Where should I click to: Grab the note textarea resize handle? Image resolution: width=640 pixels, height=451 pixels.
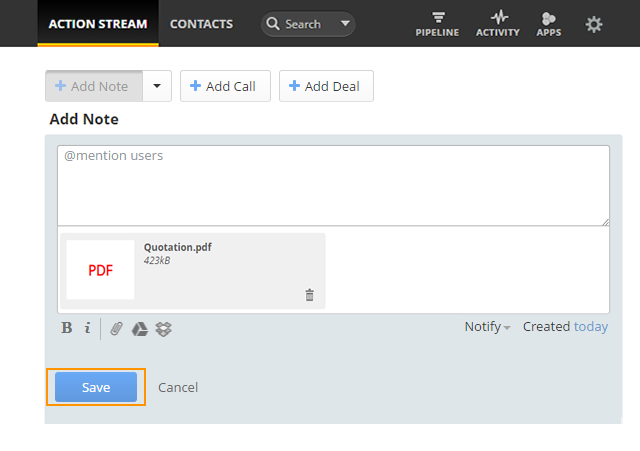(605, 222)
